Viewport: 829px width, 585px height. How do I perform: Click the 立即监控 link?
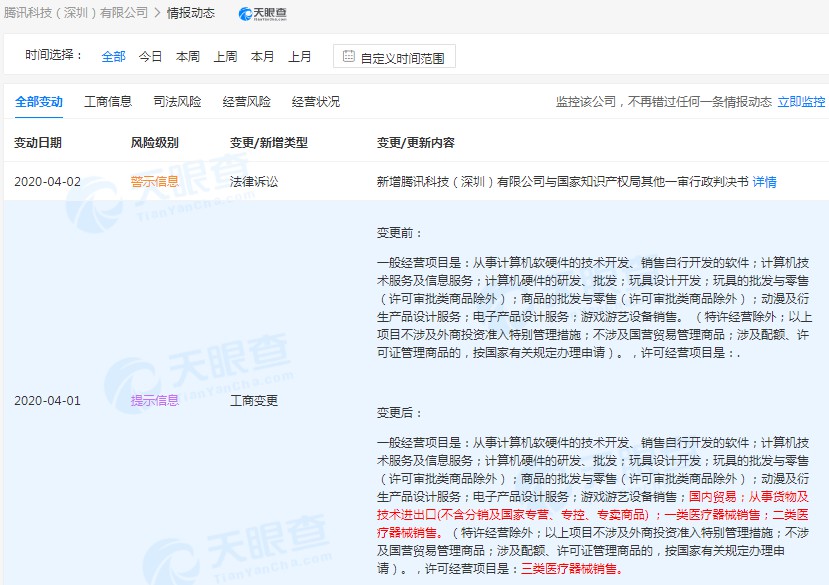pos(801,102)
